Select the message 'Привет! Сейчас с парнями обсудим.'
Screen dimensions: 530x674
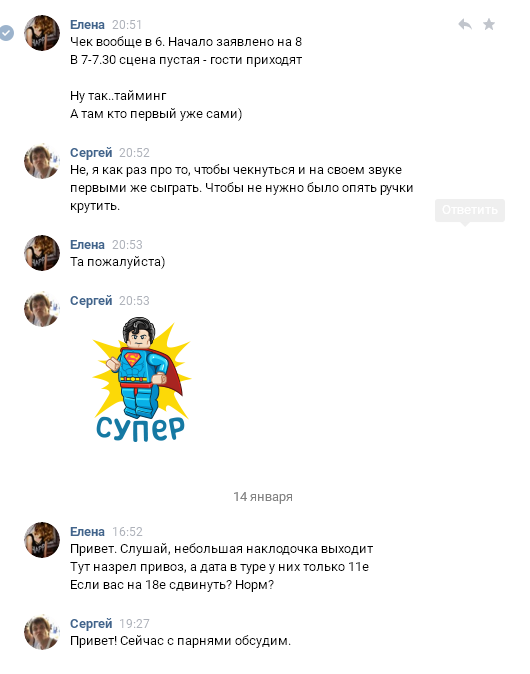[181, 640]
